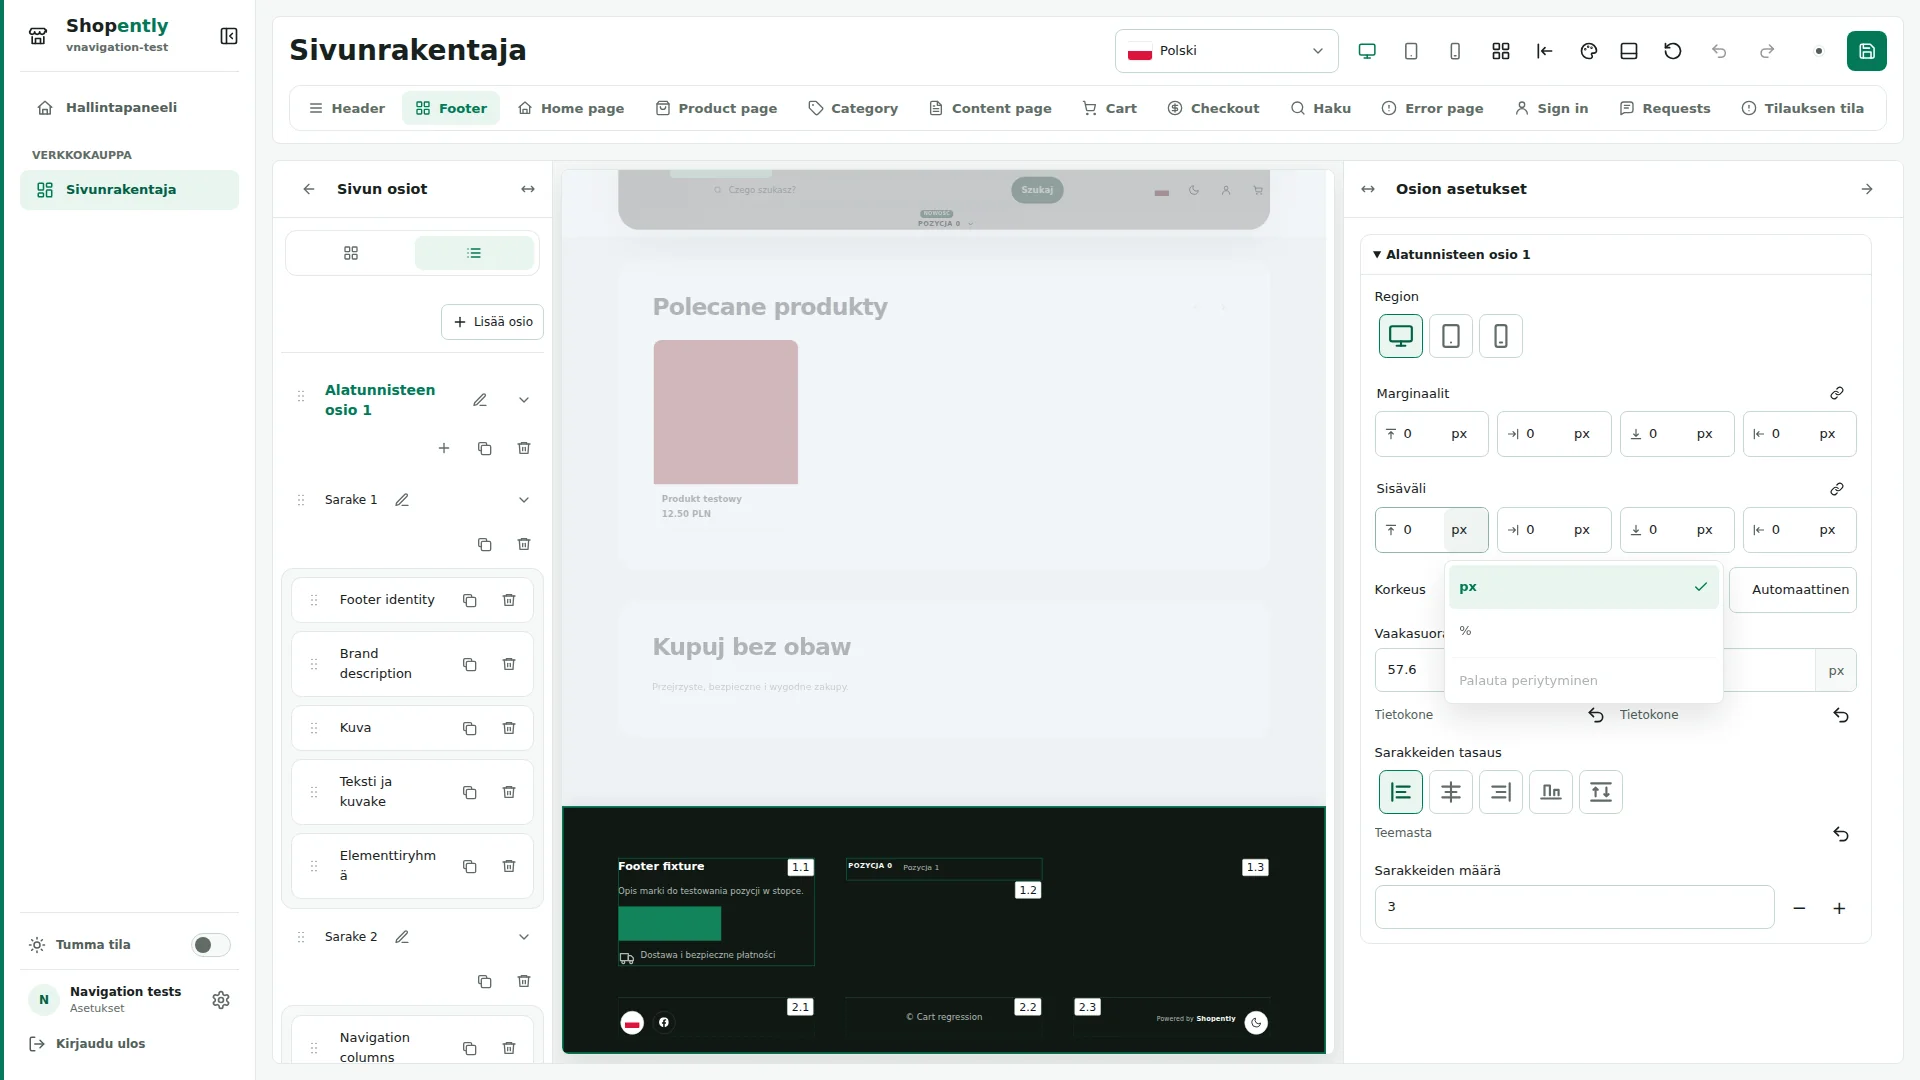Edit the Sarake 1 name pencil icon
The image size is (1920, 1080).
tap(402, 500)
